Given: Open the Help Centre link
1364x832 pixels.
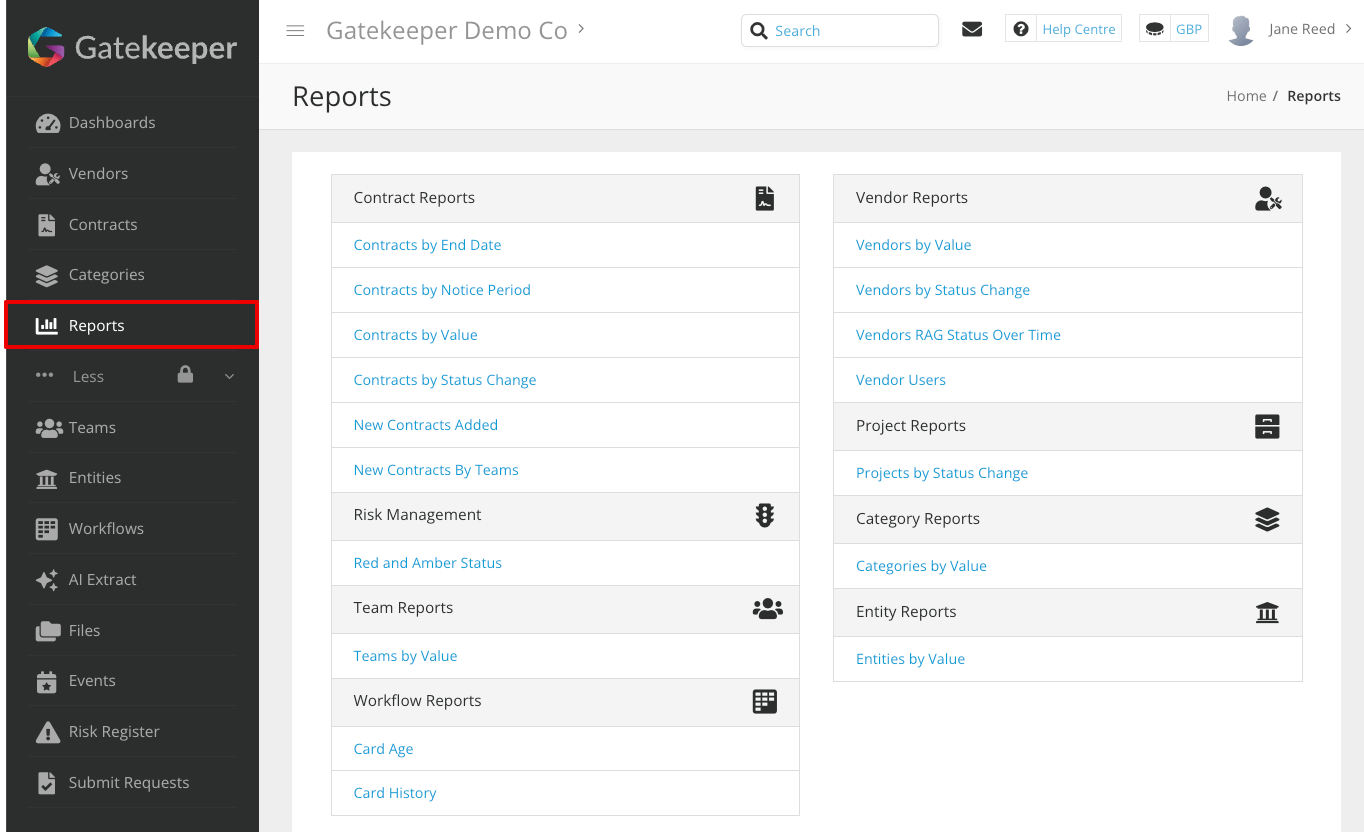Looking at the screenshot, I should tap(1079, 29).
